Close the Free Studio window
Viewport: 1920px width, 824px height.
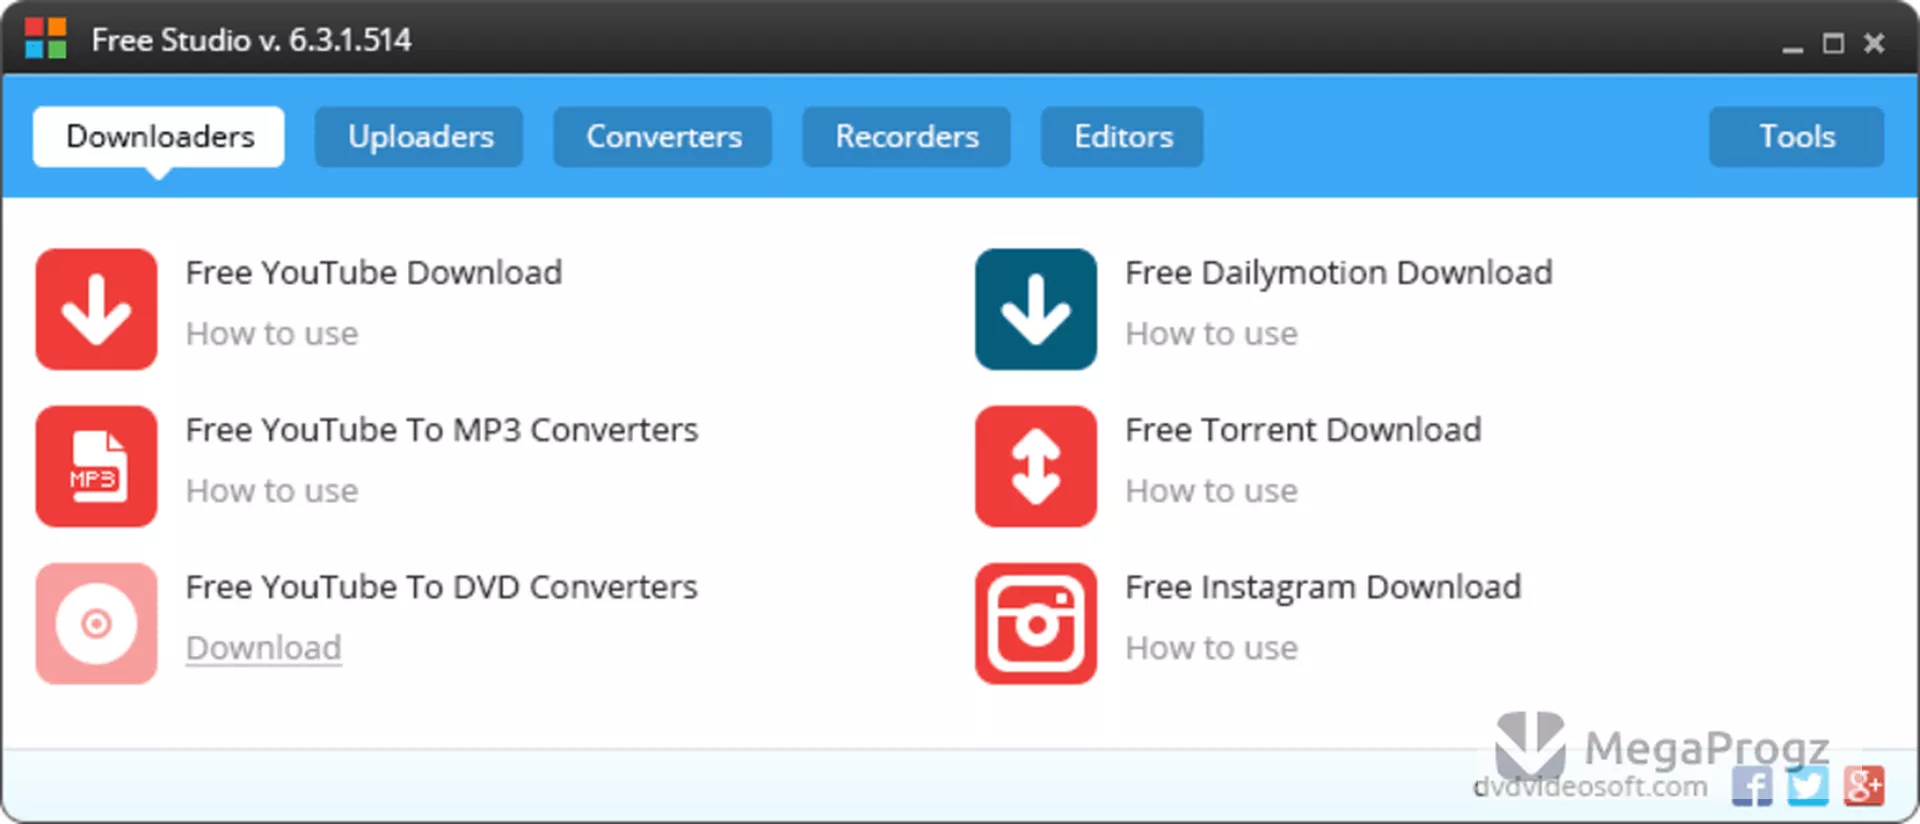[x=1874, y=43]
